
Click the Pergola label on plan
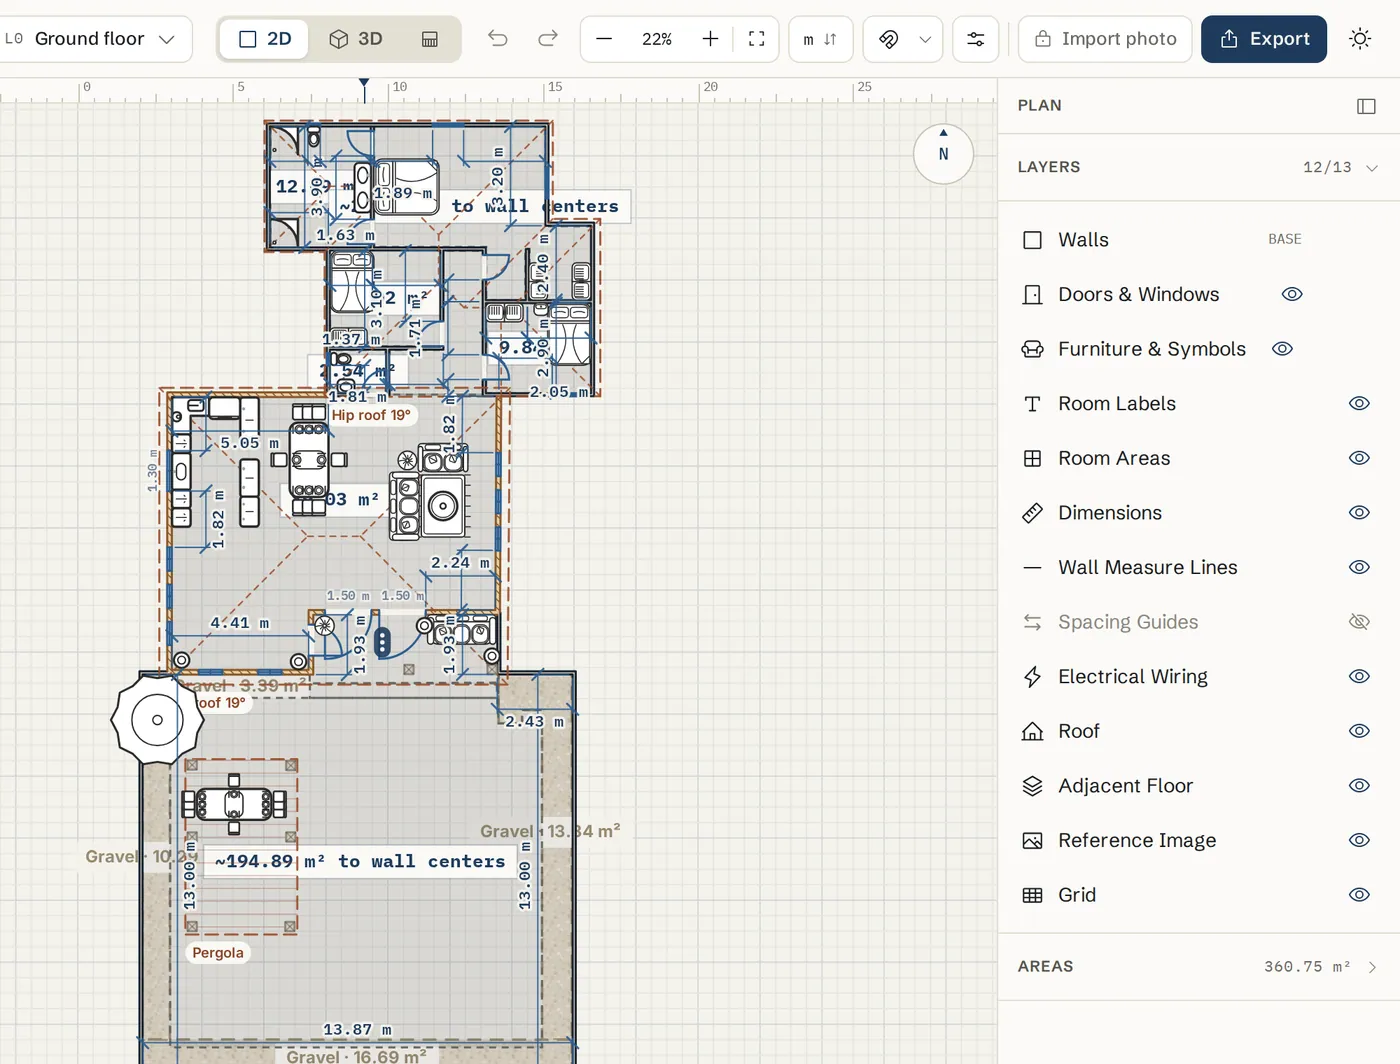pyautogui.click(x=218, y=953)
